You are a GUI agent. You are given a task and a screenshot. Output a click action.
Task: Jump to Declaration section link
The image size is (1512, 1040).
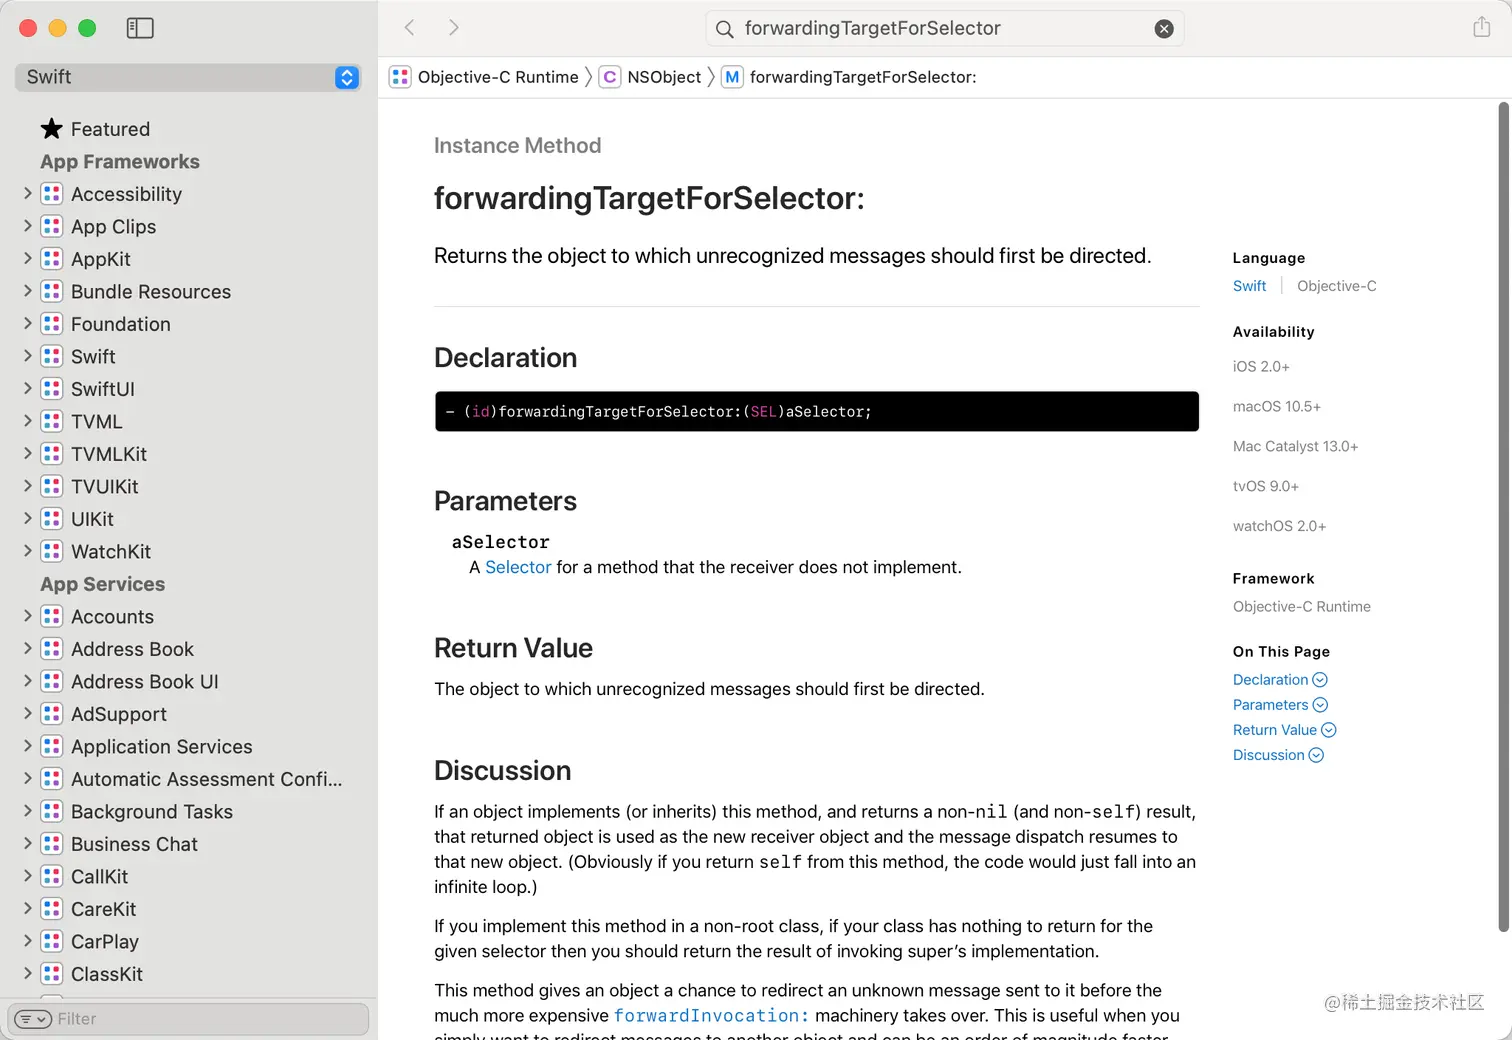1270,680
